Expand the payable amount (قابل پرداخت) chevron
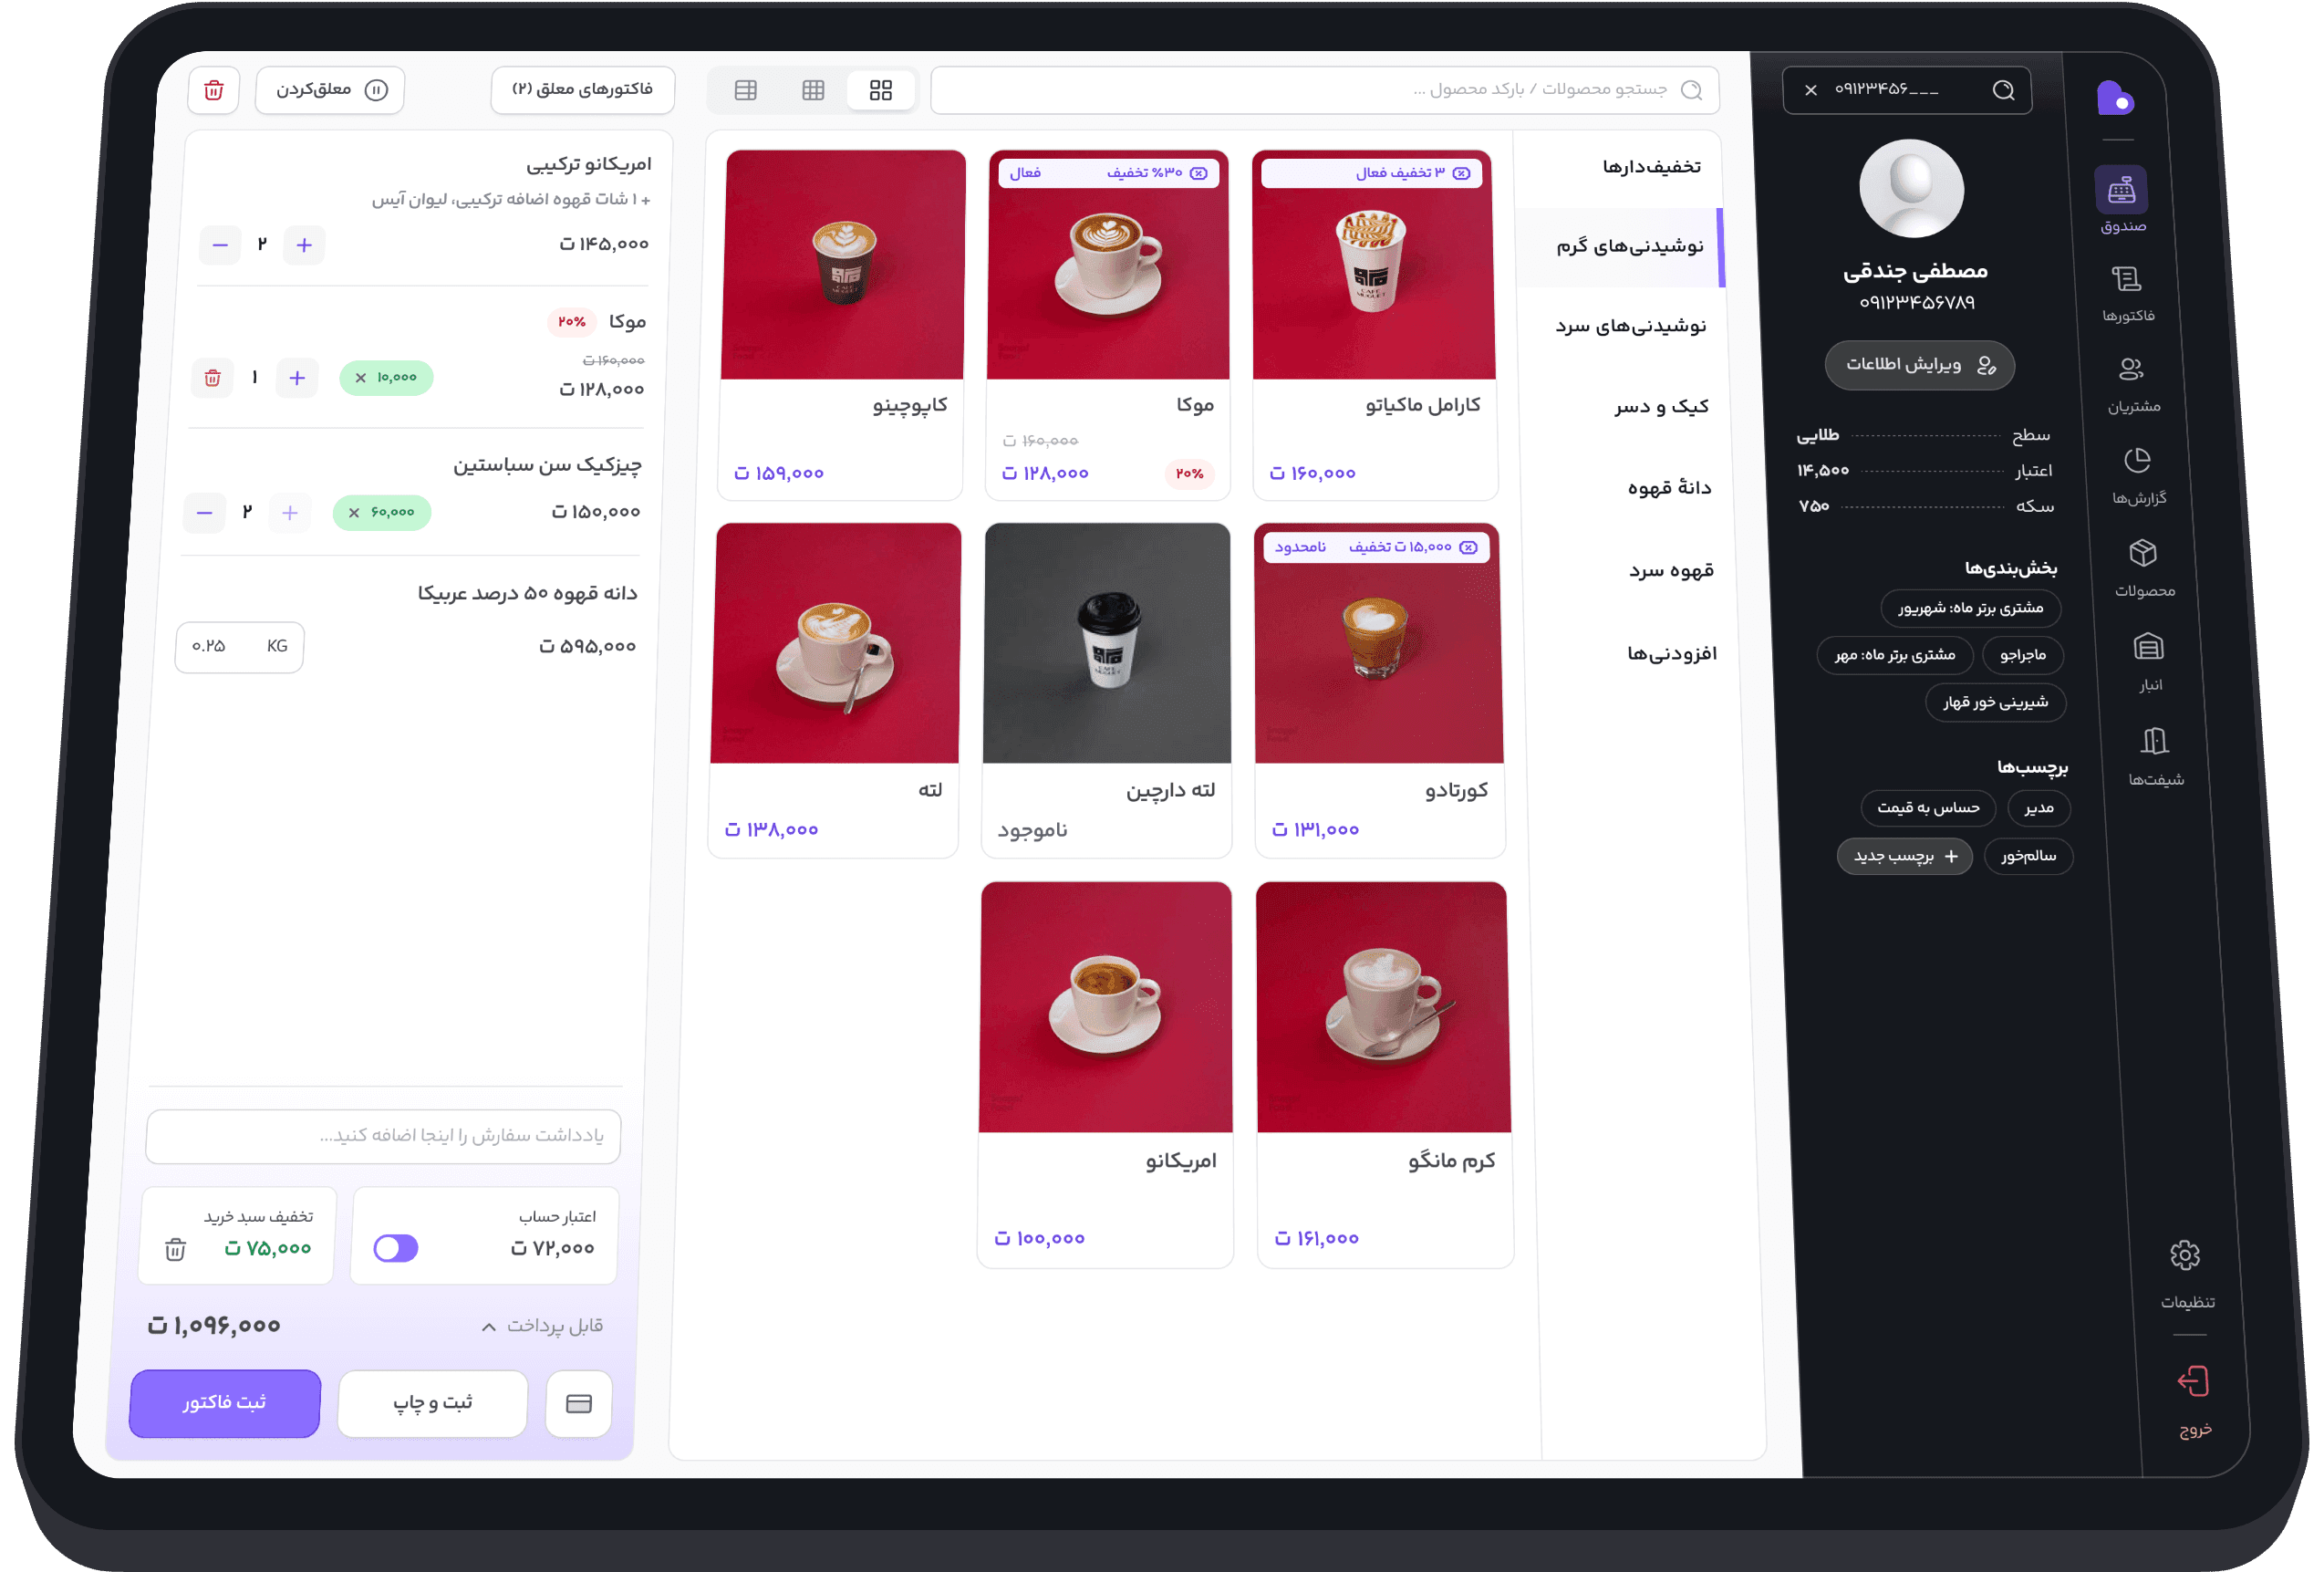Viewport: 2324px width, 1572px height. (489, 1327)
